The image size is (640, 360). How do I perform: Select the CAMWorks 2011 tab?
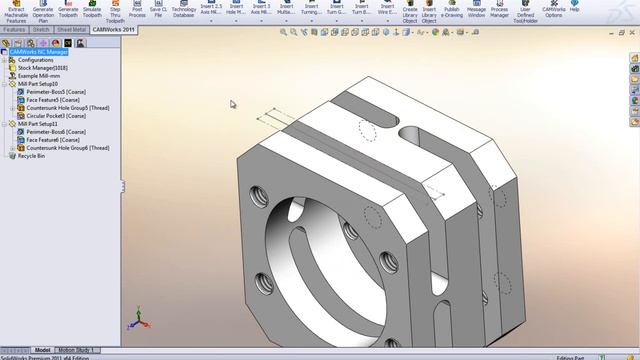113,30
